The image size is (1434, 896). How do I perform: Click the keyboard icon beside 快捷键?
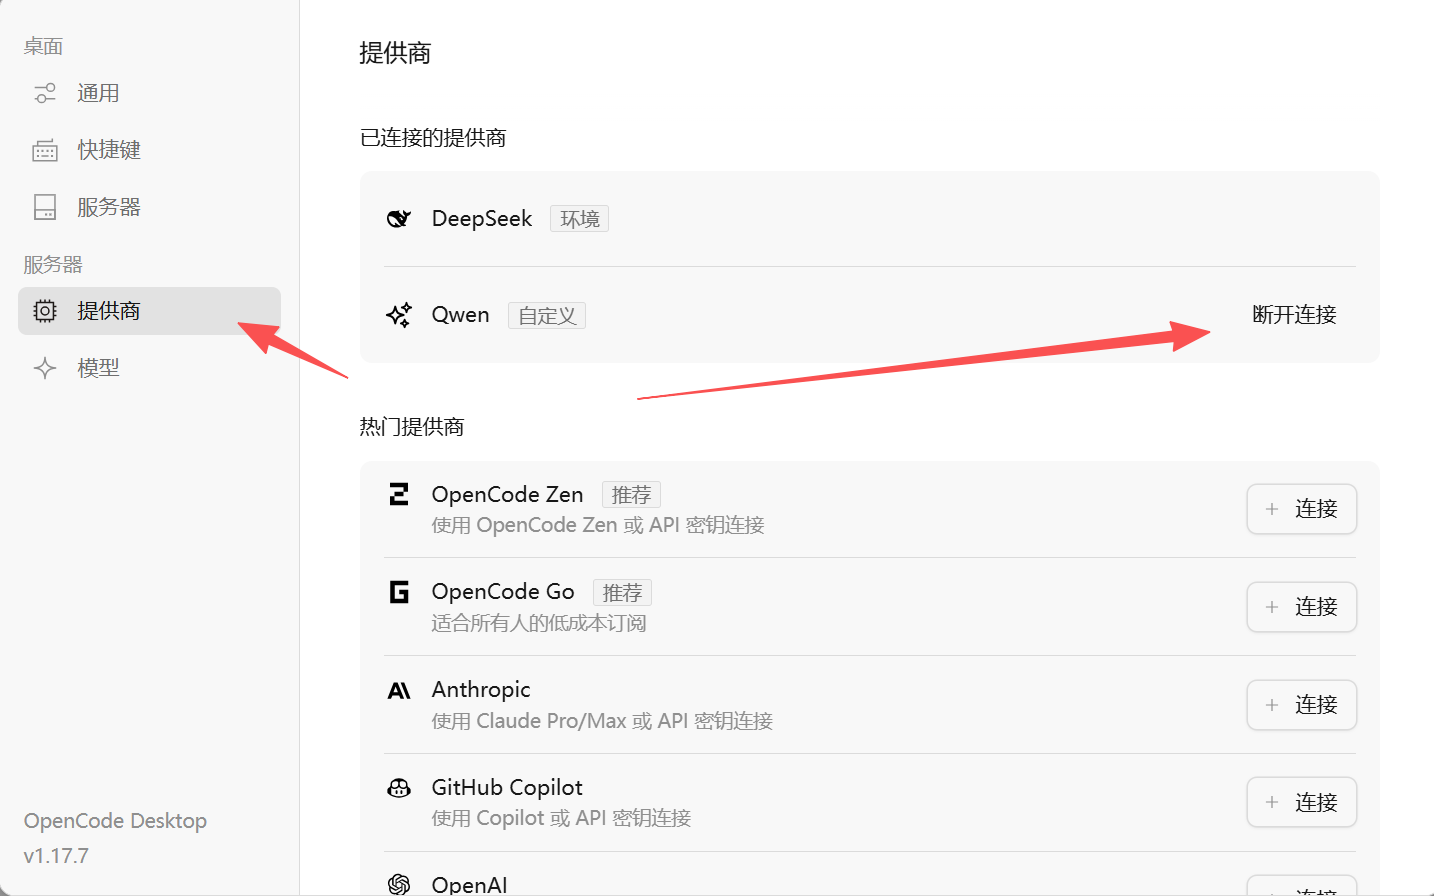pyautogui.click(x=45, y=150)
